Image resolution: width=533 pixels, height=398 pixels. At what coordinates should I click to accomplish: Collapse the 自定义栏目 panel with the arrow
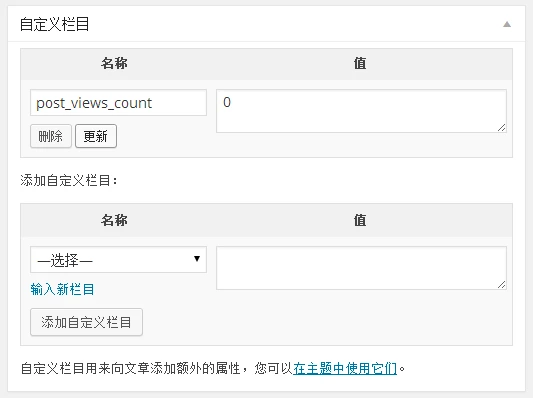coord(507,24)
